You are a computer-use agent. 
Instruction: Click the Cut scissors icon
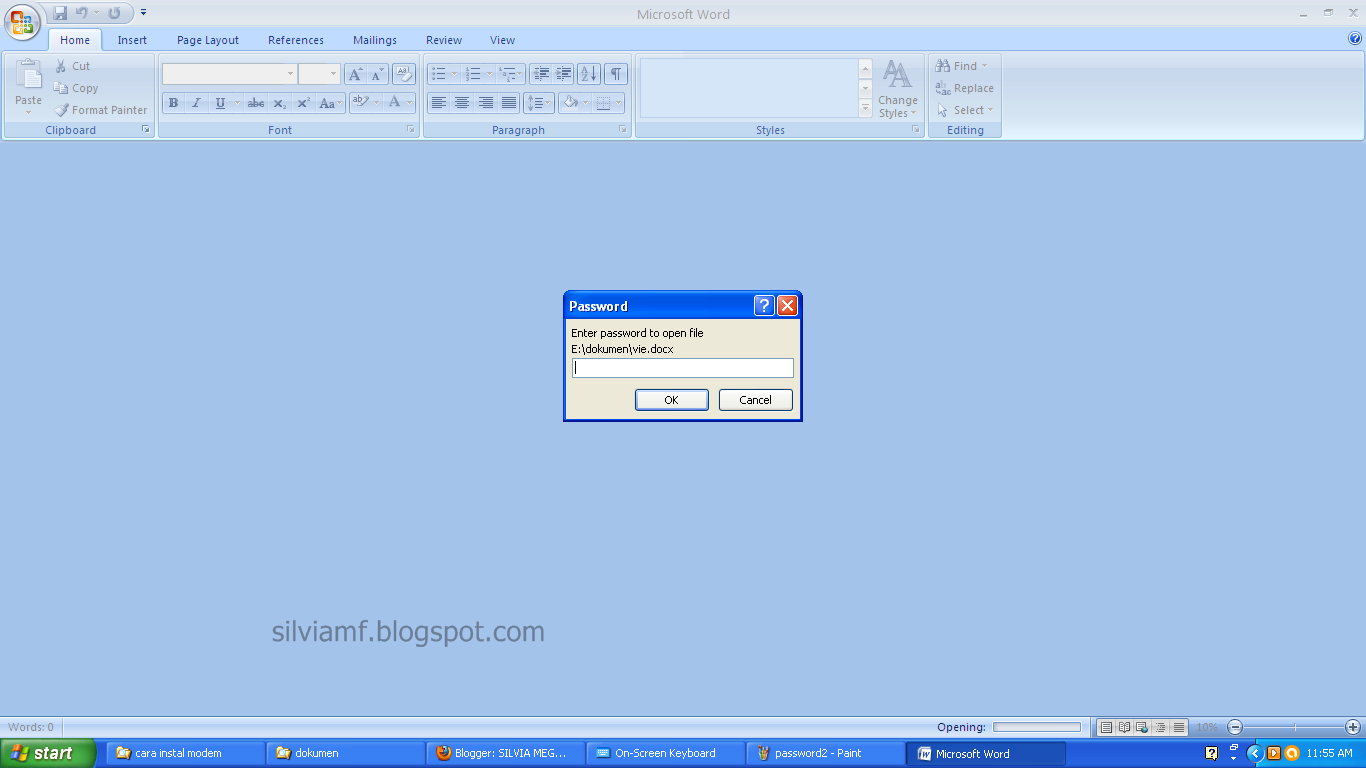pyautogui.click(x=61, y=66)
